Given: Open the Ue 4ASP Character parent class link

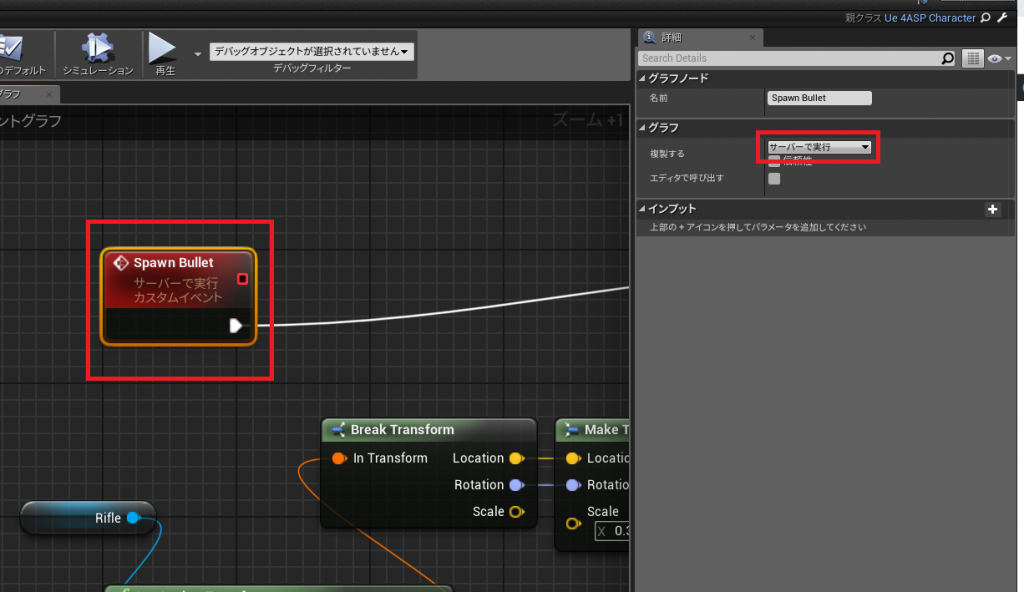Looking at the screenshot, I should [x=930, y=17].
